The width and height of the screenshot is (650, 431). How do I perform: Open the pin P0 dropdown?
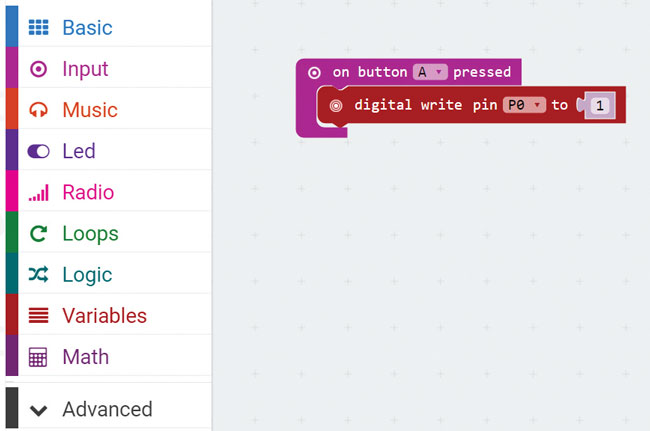[x=524, y=105]
